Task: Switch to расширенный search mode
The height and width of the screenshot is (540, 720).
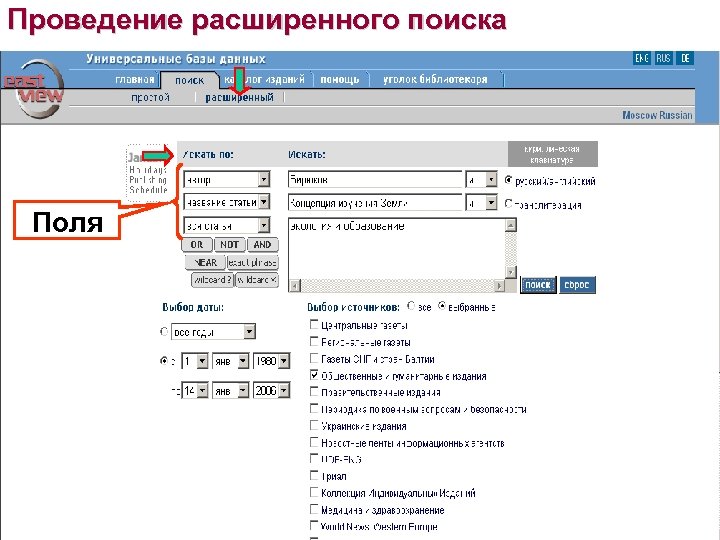Action: (239, 97)
